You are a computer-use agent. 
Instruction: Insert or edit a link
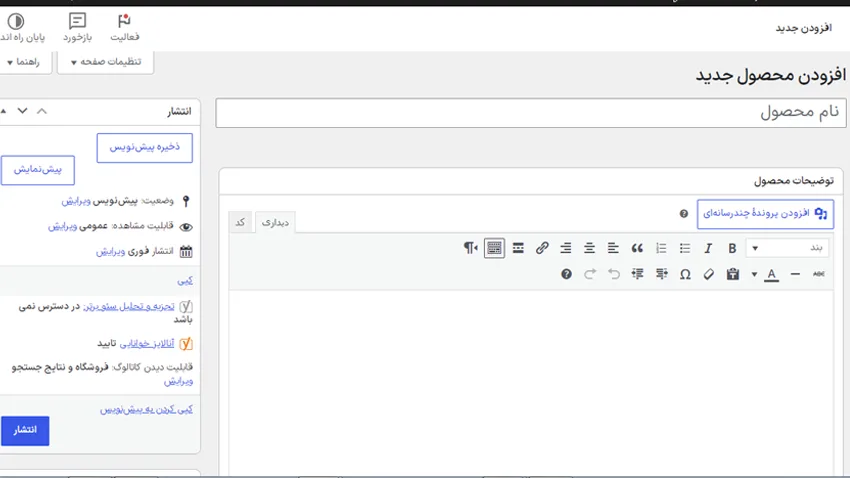coord(542,248)
